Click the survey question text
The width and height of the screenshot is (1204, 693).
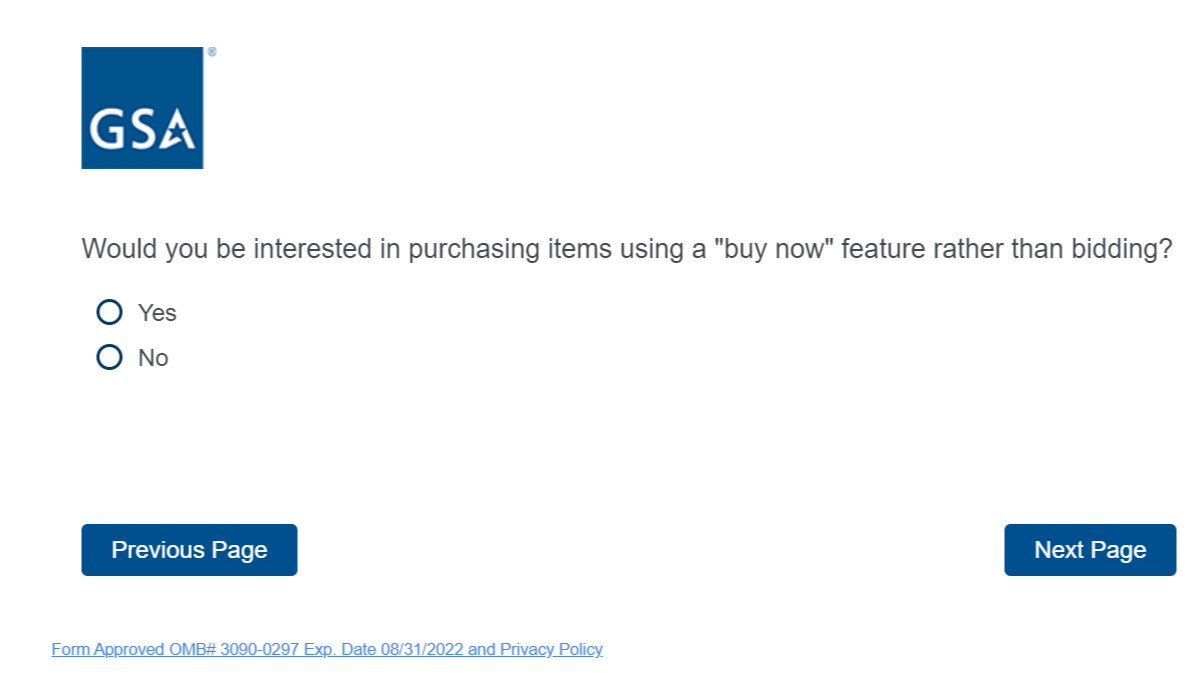tap(626, 249)
